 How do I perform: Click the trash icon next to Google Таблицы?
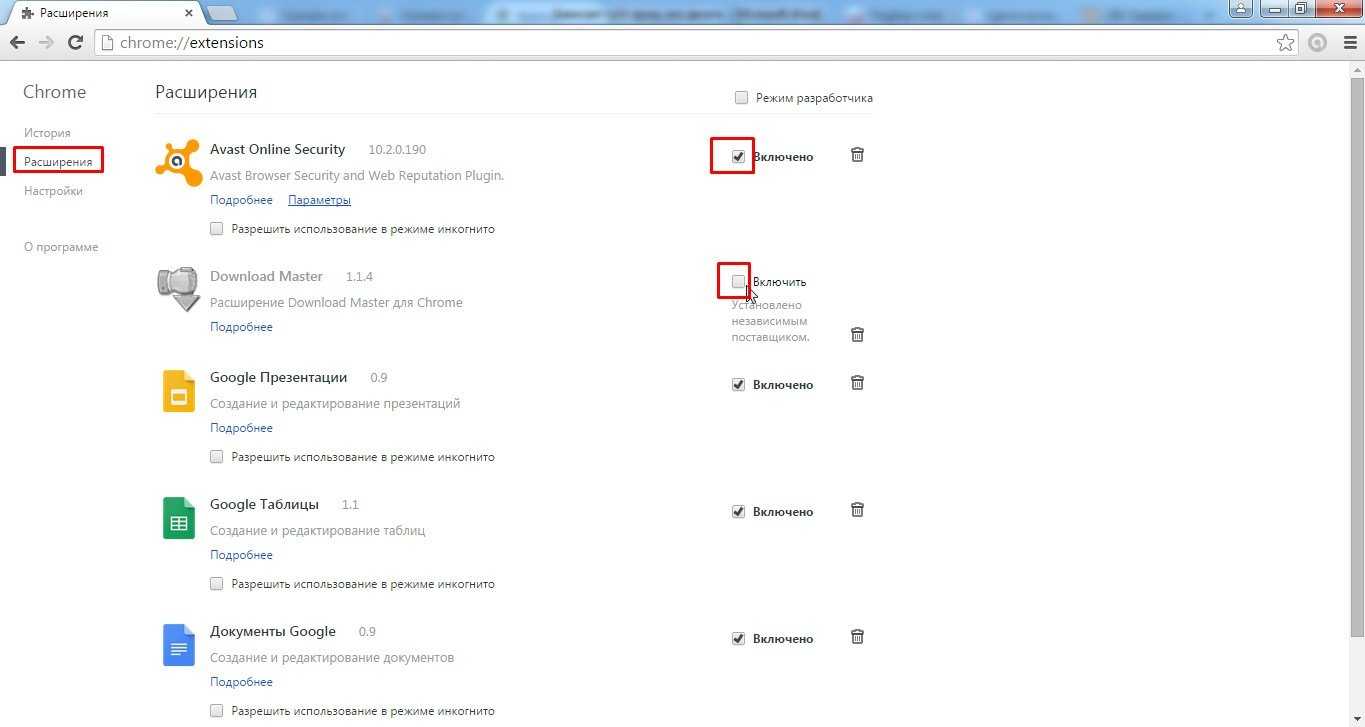point(857,510)
